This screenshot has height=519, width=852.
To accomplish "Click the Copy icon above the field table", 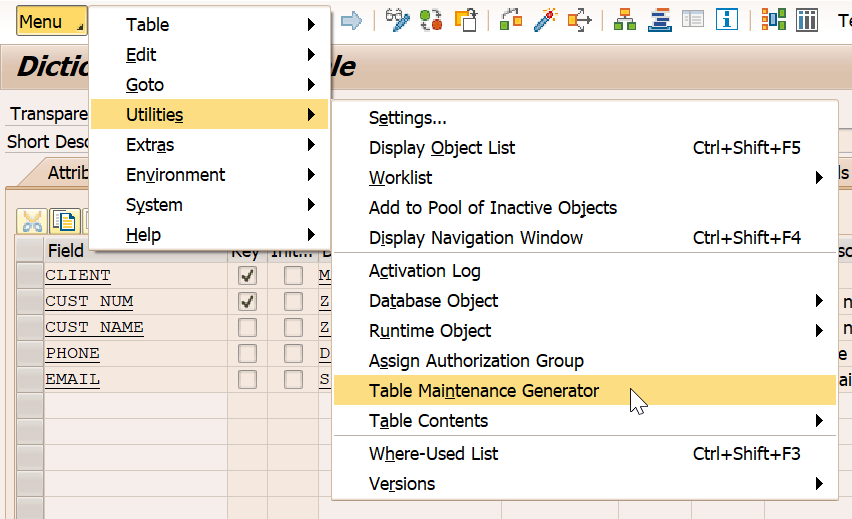I will pos(64,222).
